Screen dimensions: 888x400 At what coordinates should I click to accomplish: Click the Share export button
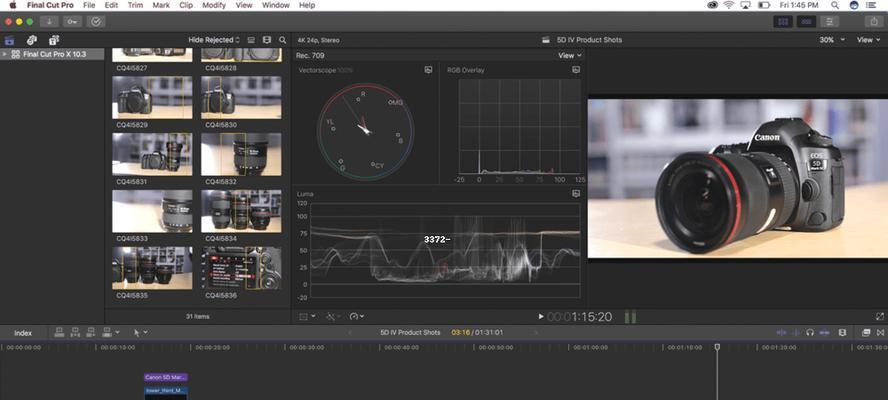(872, 22)
